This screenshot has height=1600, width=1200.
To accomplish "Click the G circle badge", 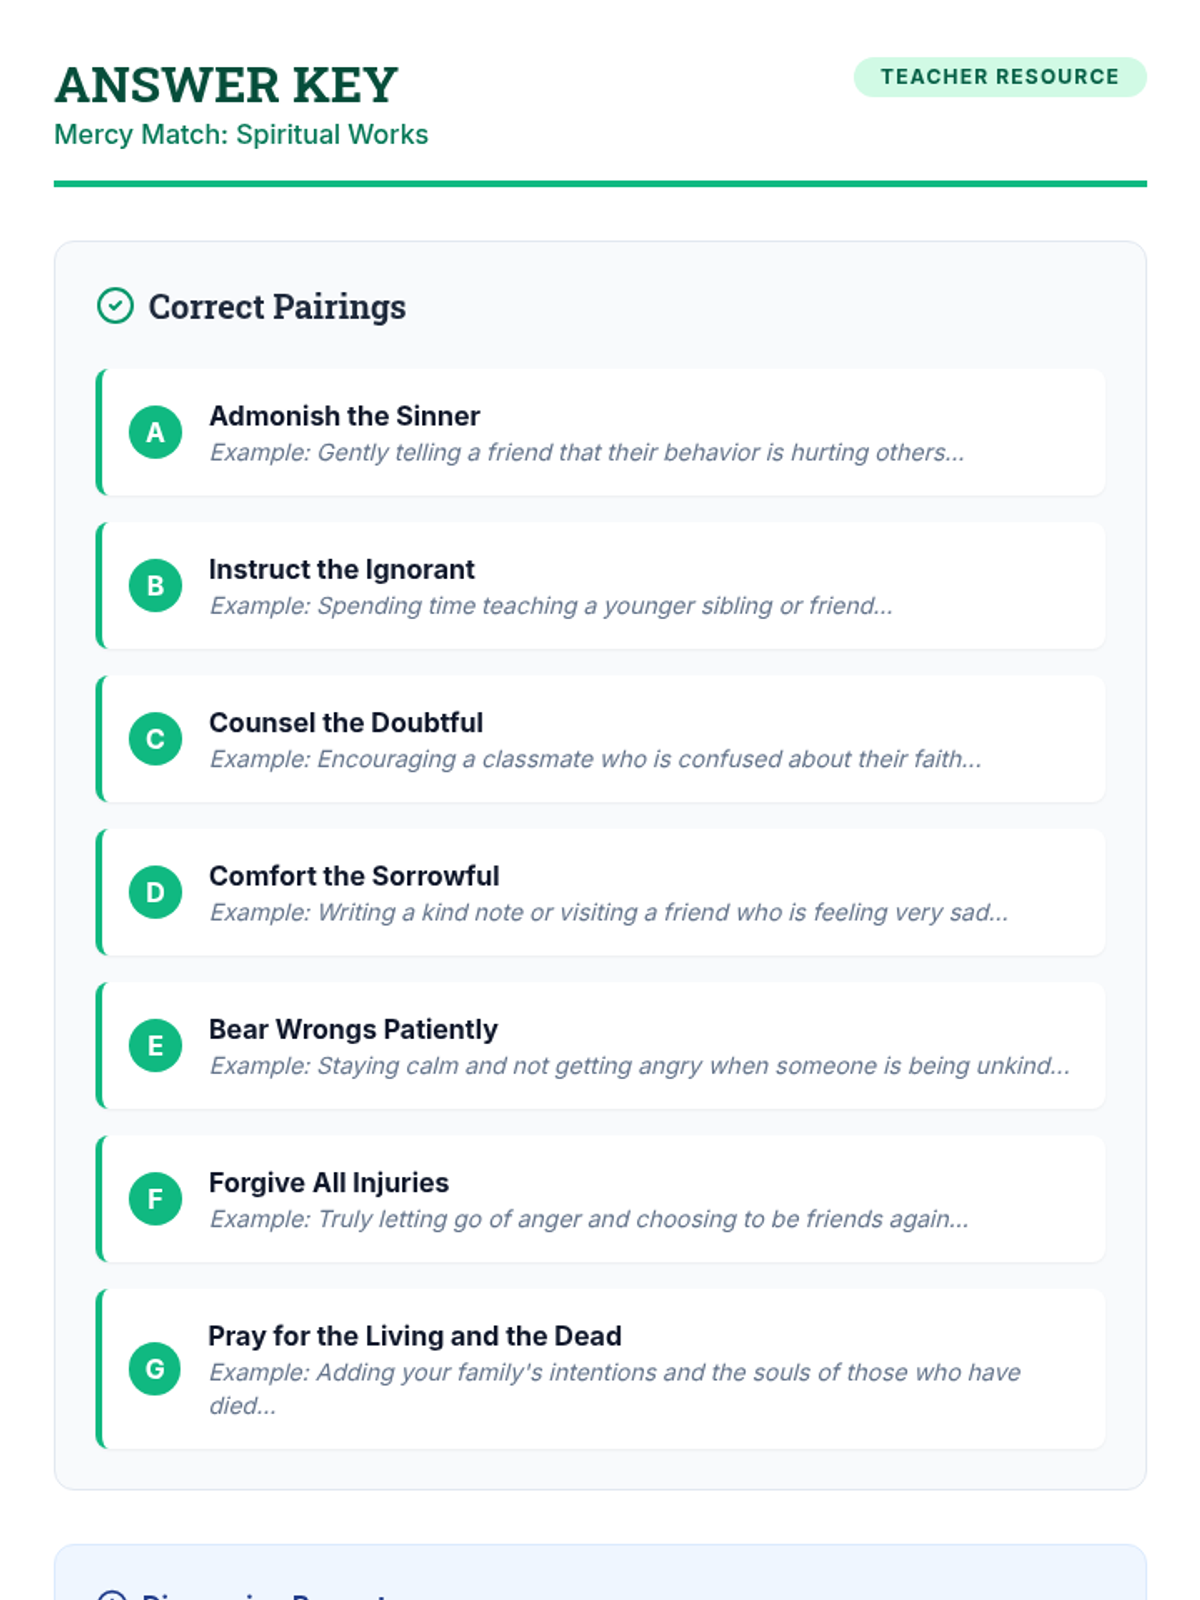I will (x=155, y=1369).
